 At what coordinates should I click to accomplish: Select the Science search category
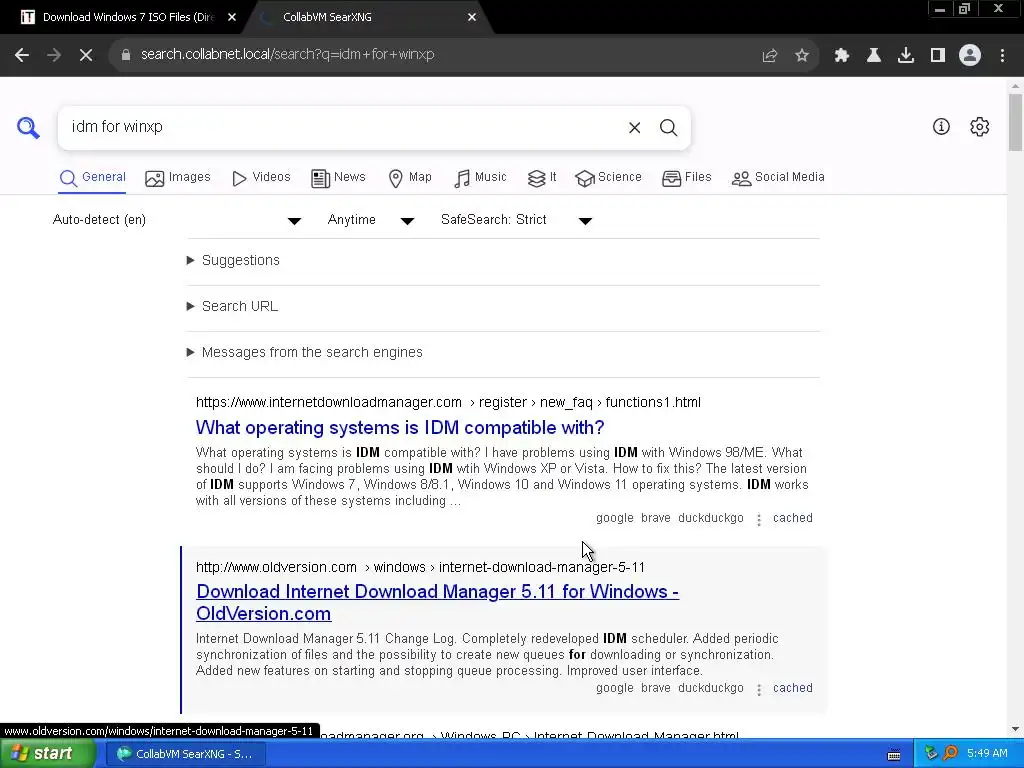click(x=609, y=178)
